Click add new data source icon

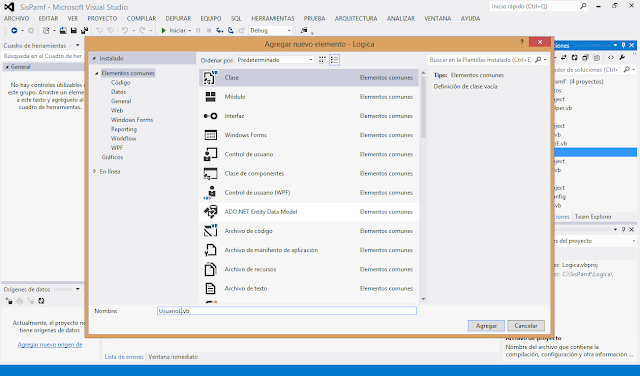tap(9, 301)
